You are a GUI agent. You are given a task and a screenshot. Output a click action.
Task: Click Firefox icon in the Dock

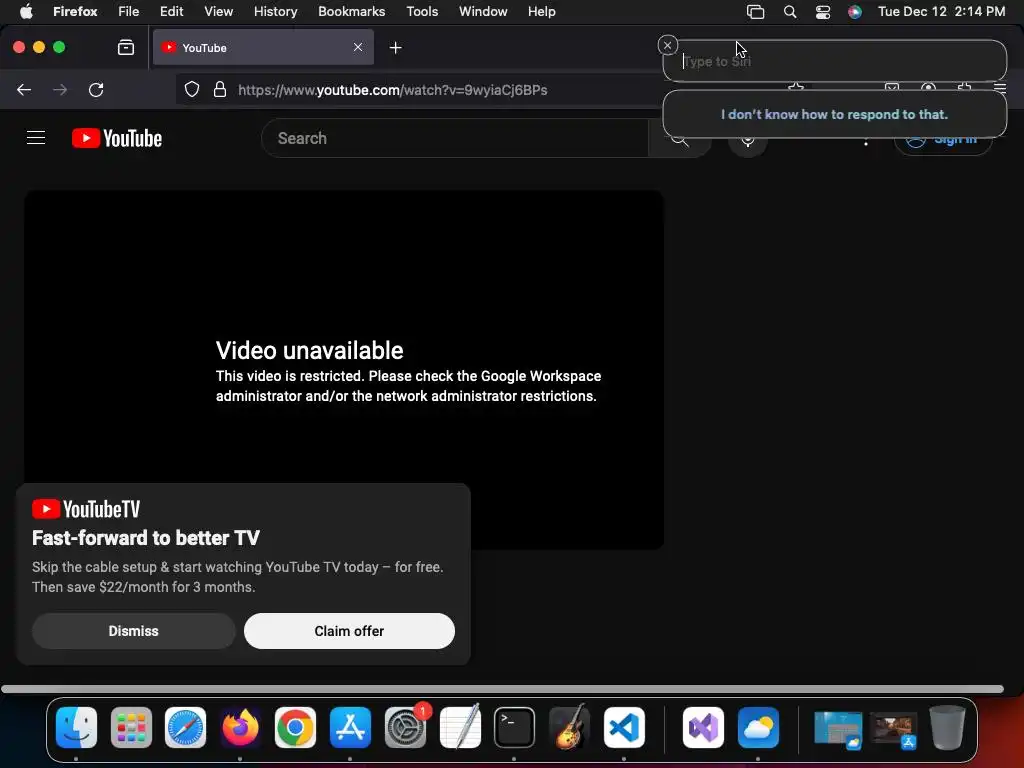click(x=240, y=727)
